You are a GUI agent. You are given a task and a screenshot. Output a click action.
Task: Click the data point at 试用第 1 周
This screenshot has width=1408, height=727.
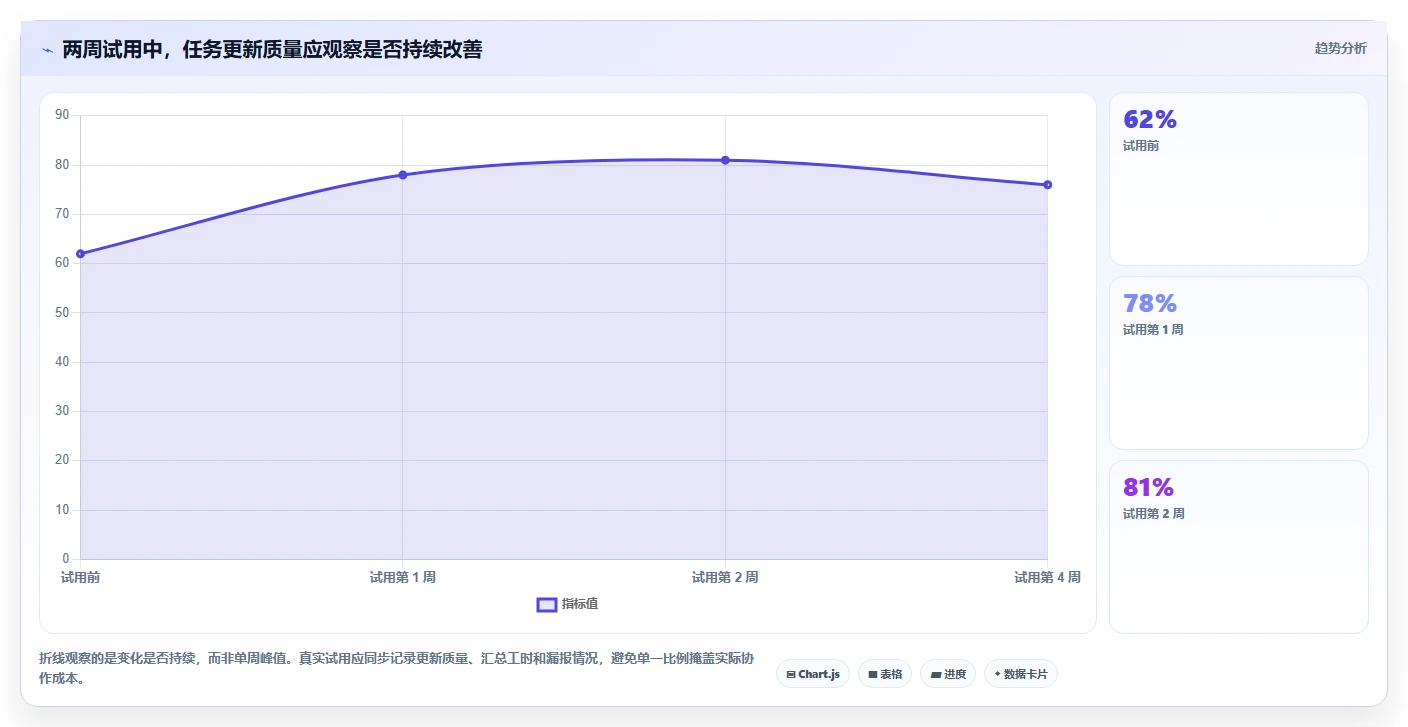pos(403,175)
